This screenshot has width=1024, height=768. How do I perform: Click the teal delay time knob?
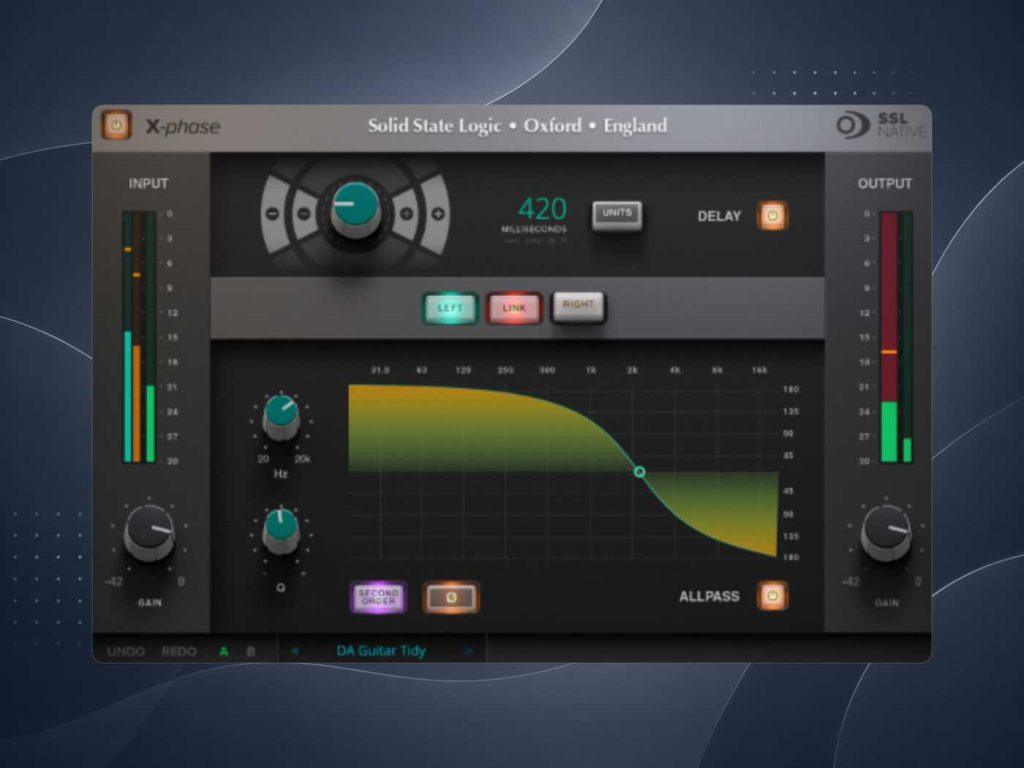(355, 210)
